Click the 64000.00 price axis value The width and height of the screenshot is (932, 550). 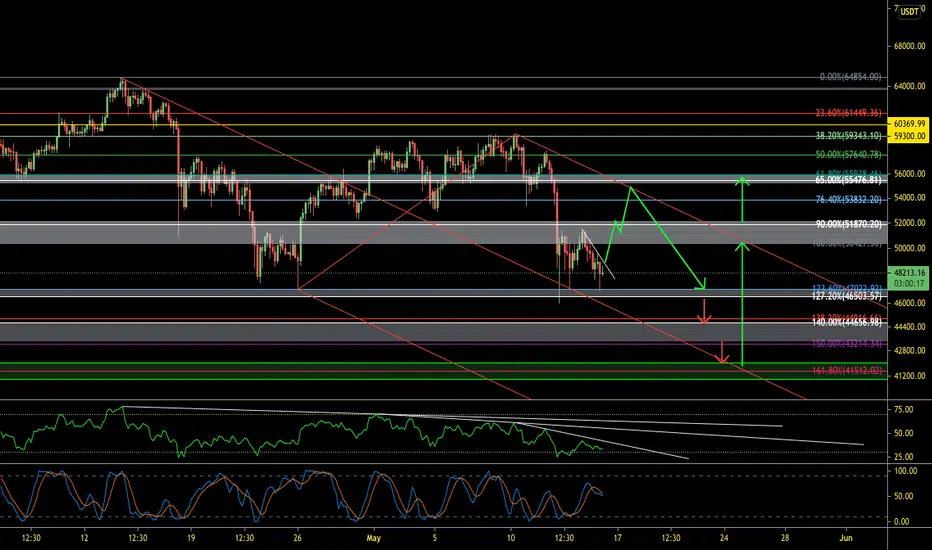(909, 86)
